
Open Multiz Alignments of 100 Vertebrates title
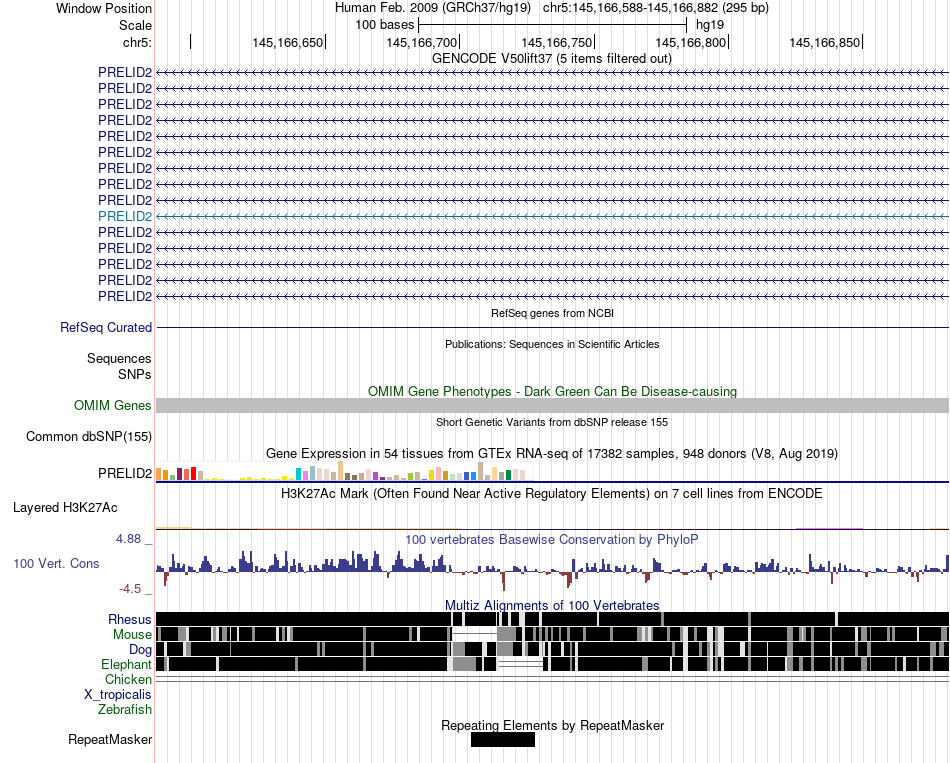tap(552, 605)
